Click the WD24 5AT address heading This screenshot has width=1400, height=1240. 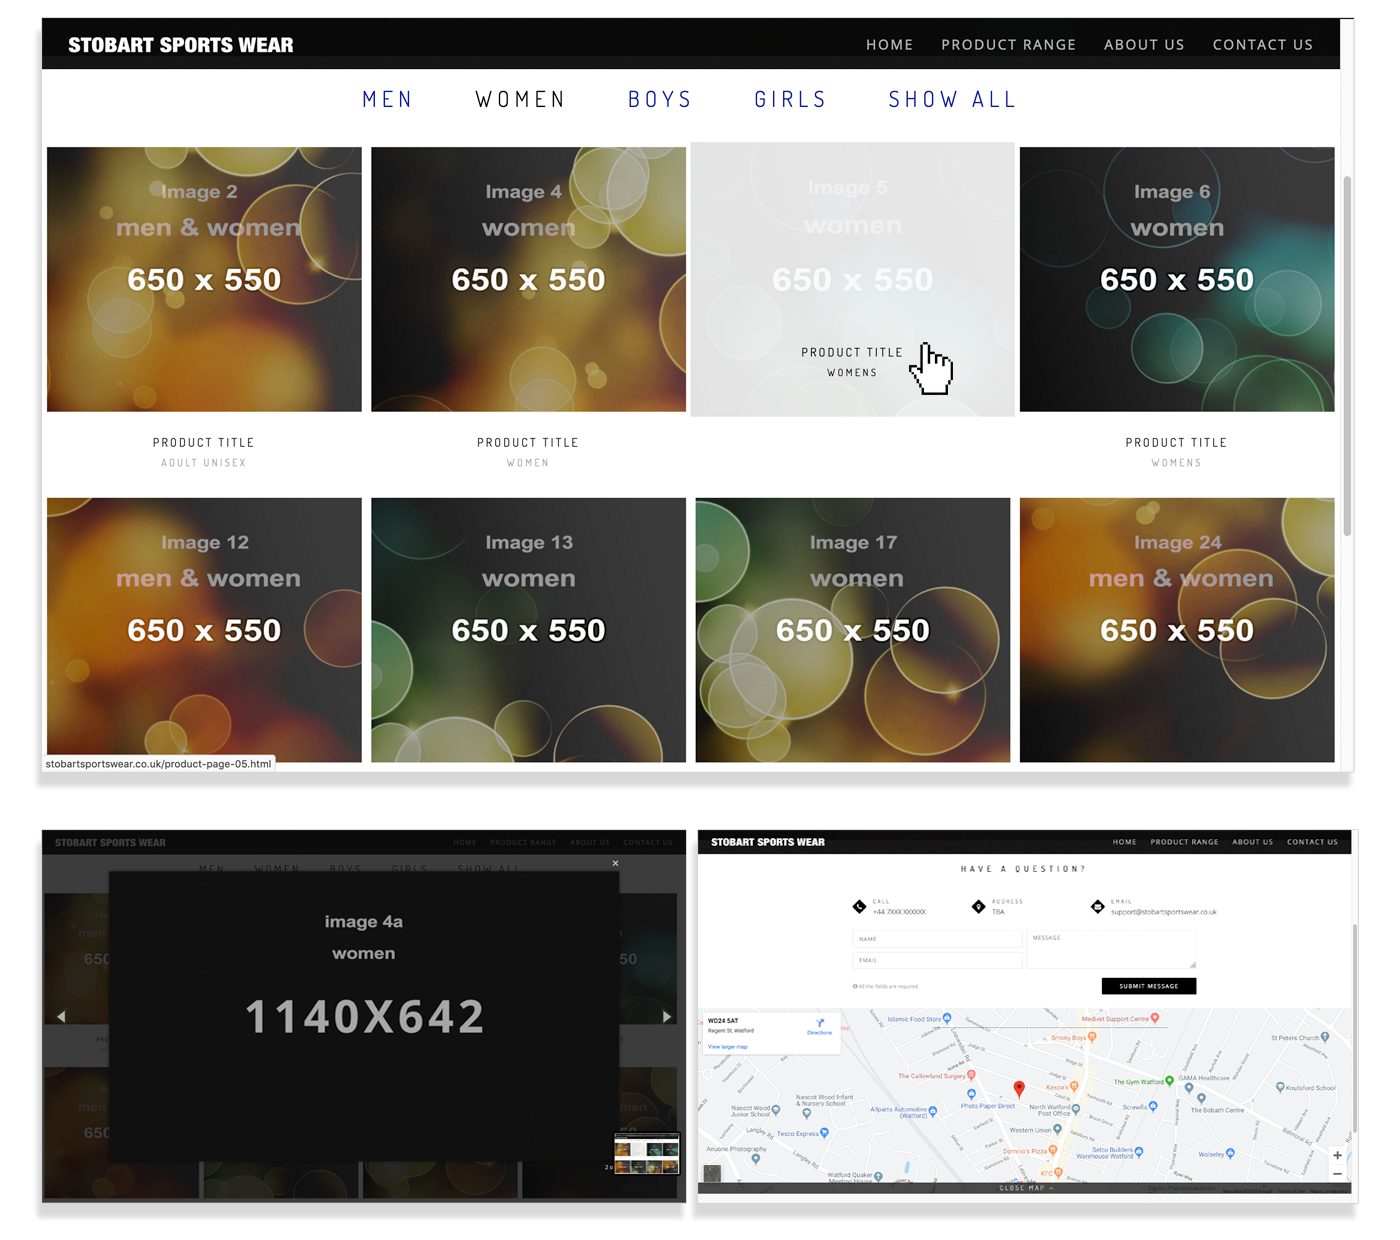(x=723, y=1021)
